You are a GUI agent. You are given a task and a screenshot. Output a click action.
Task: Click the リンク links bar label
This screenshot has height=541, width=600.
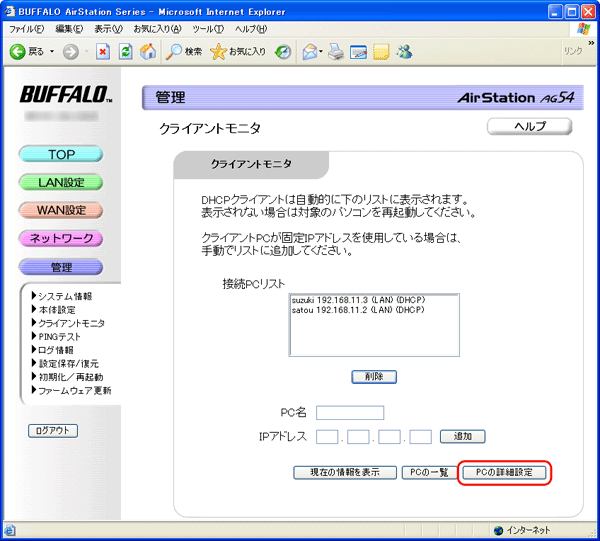click(573, 51)
